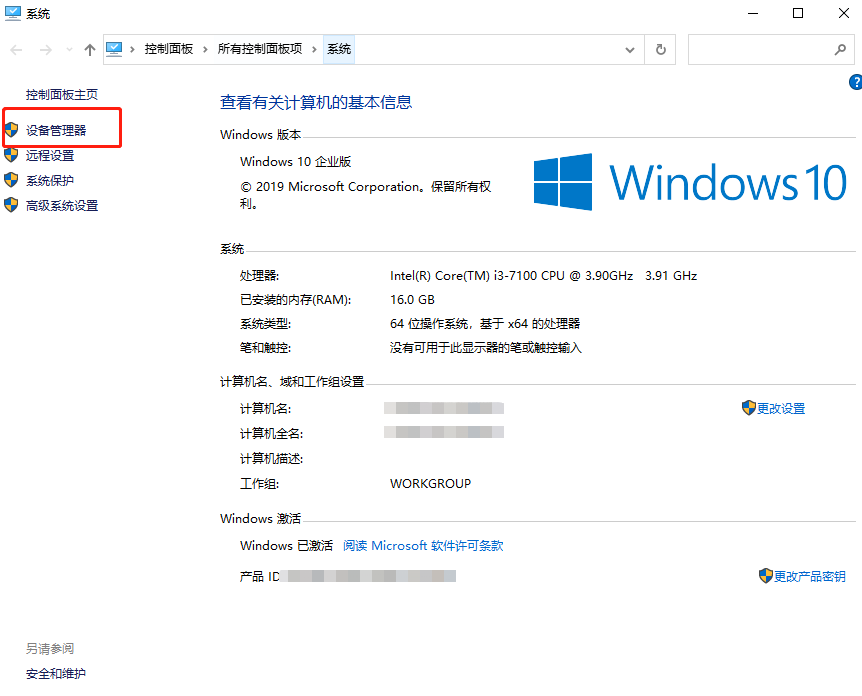Expand the chevron after 所有控制面板项
This screenshot has height=696, width=862.
(x=314, y=49)
